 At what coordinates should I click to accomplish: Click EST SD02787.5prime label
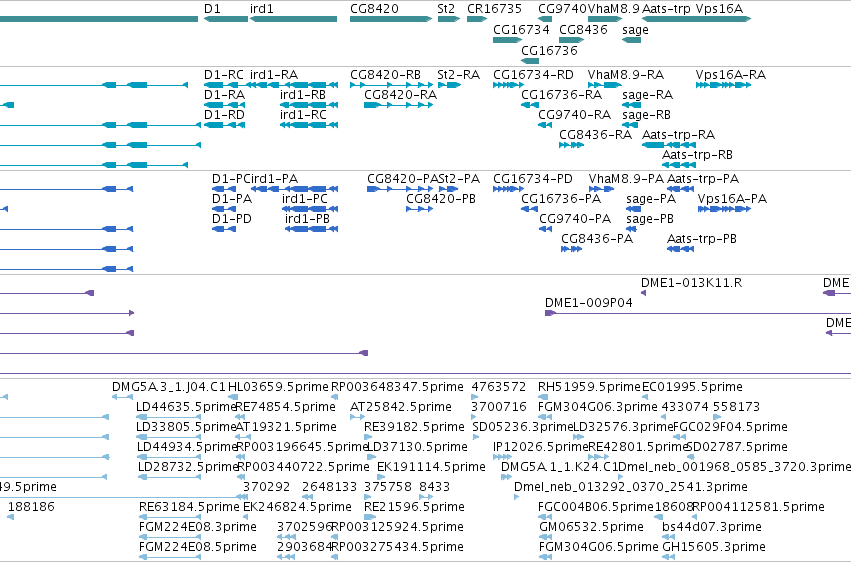736,447
